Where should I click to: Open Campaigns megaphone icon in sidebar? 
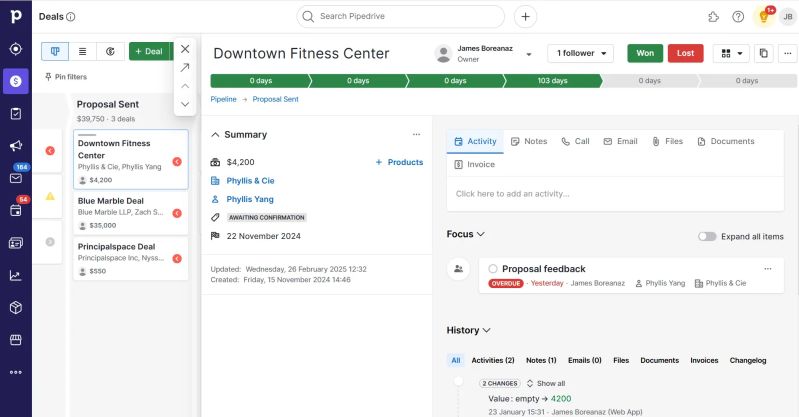(x=16, y=146)
